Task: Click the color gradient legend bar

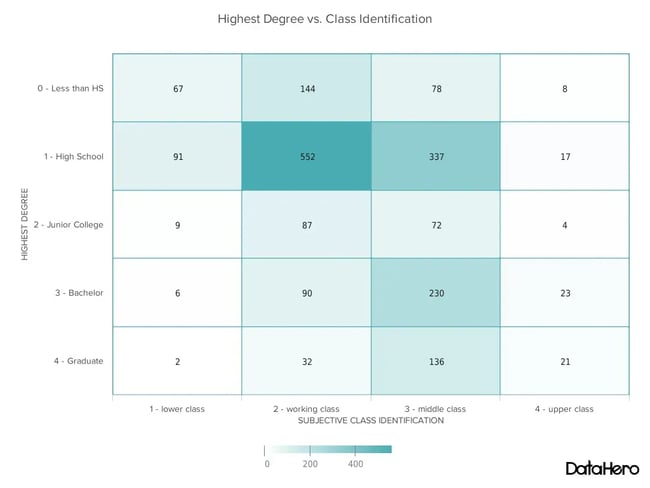Action: coord(328,449)
